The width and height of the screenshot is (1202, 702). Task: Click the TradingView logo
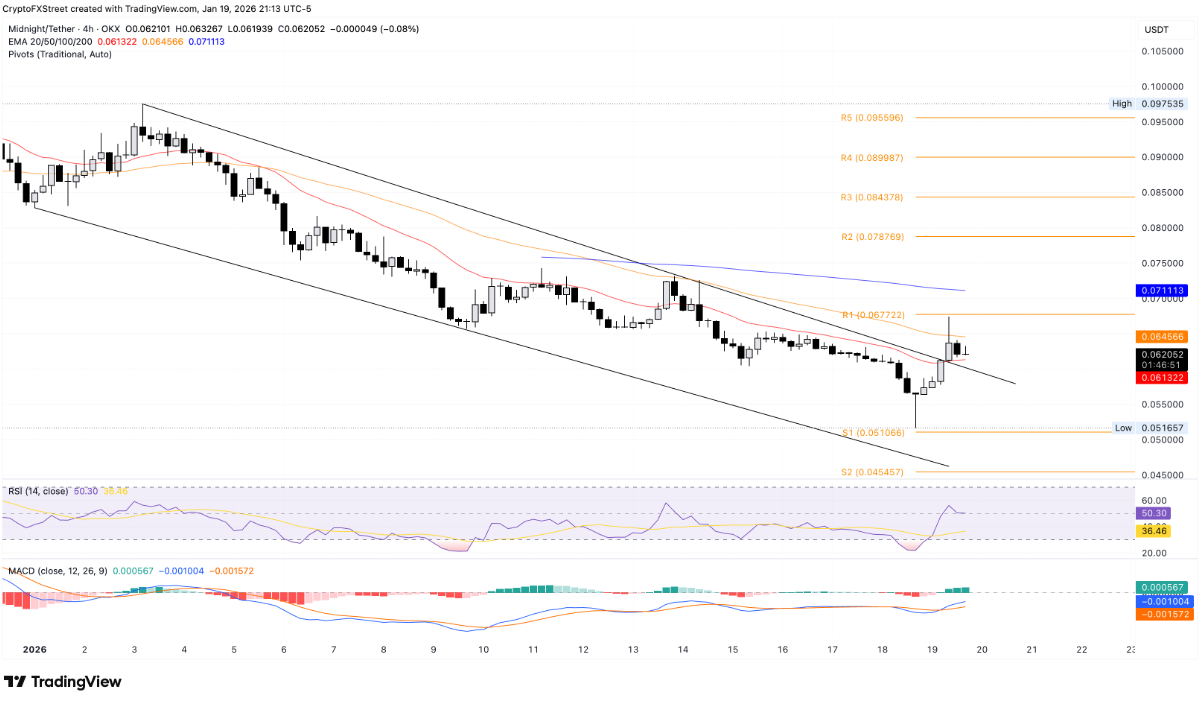(x=62, y=682)
